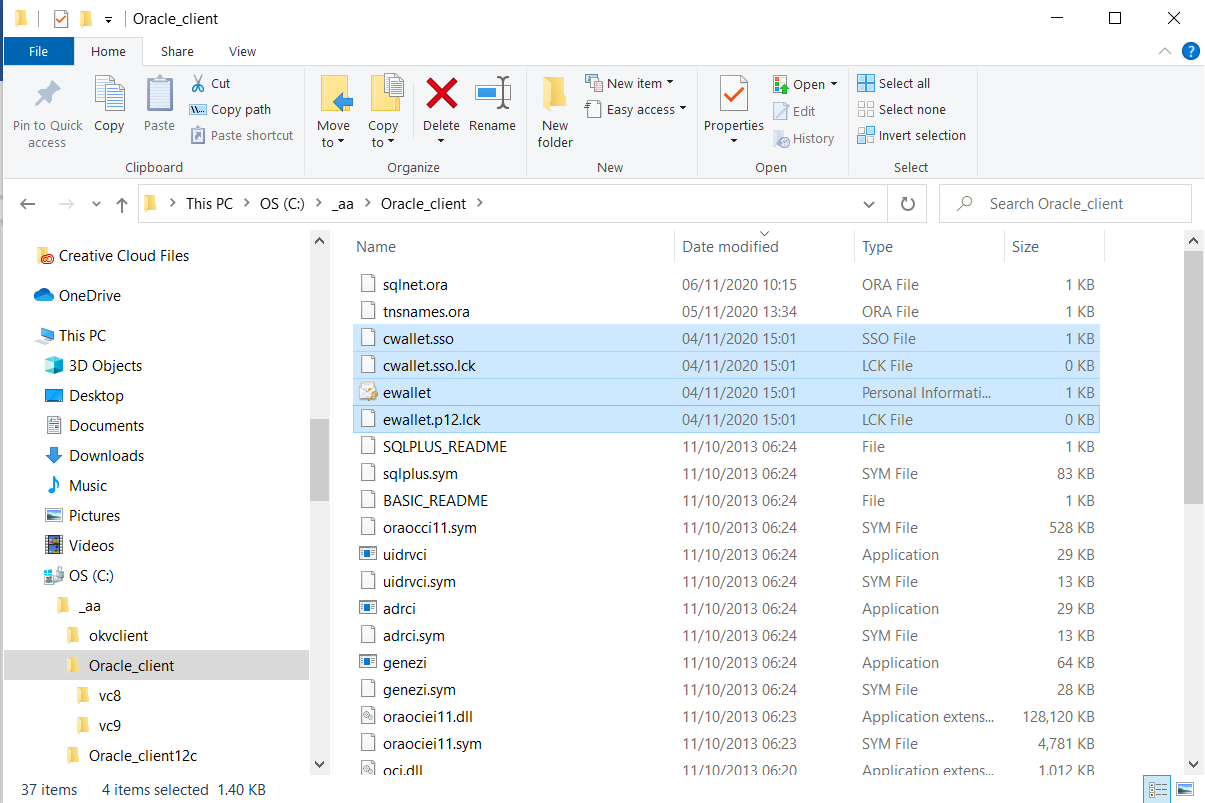Click Properties icon in Quick Access Toolbar
Screen dimensions: 1205x803
tap(61, 18)
